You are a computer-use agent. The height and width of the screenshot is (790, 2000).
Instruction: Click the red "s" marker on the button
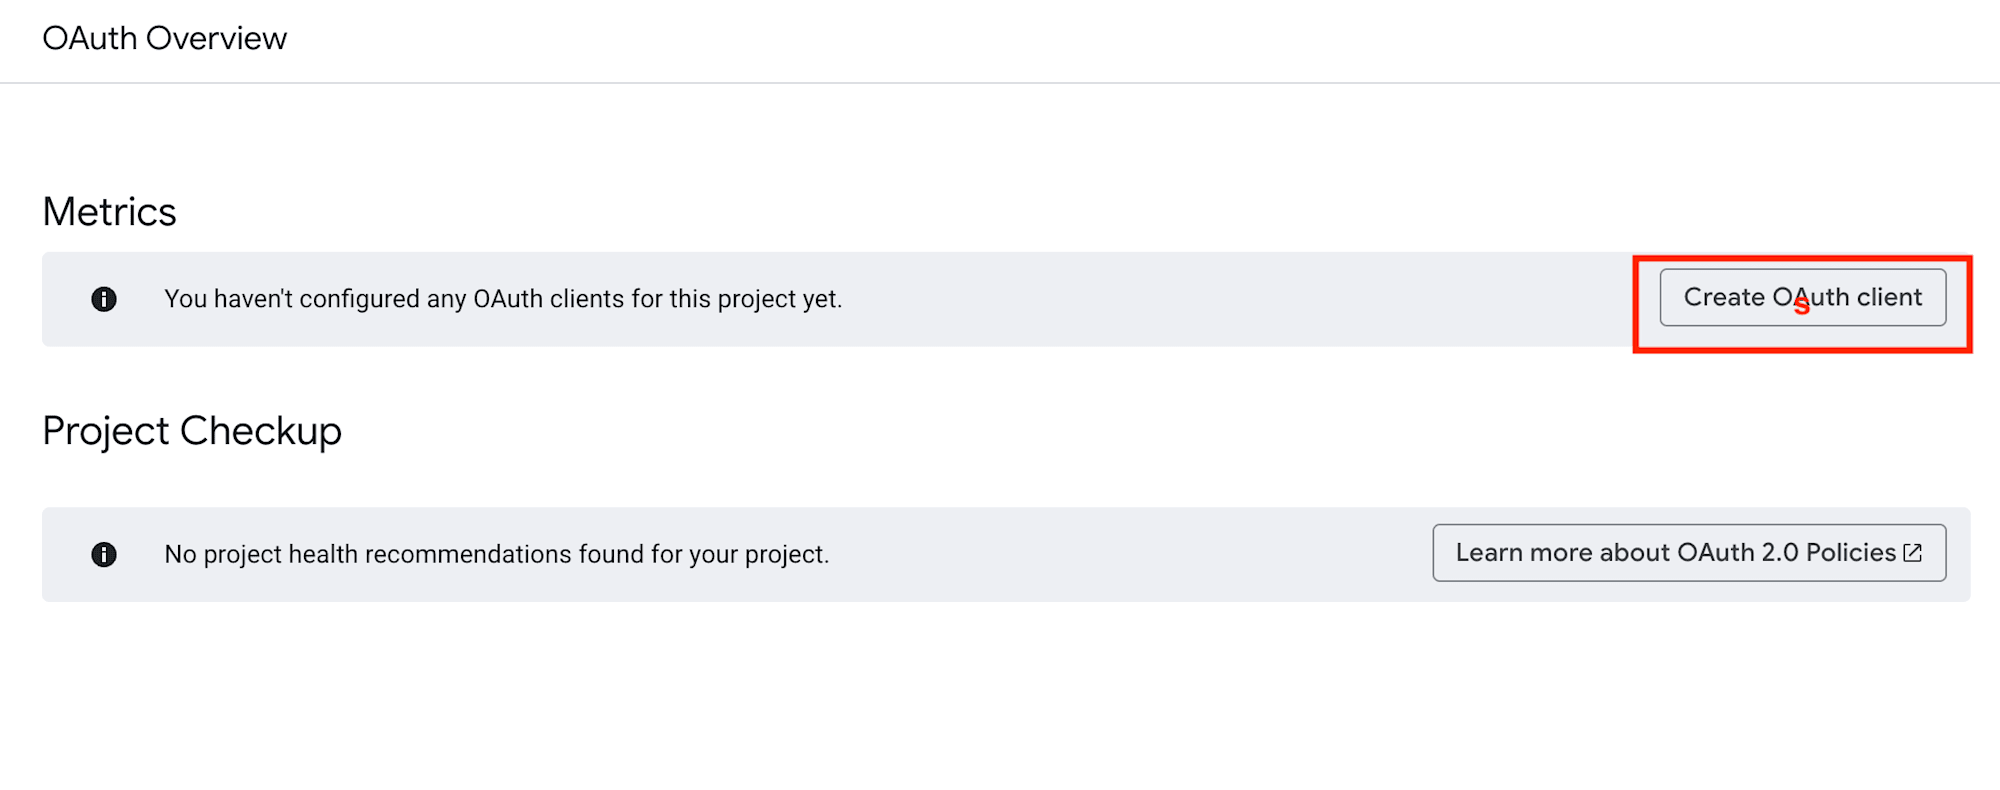click(1801, 307)
